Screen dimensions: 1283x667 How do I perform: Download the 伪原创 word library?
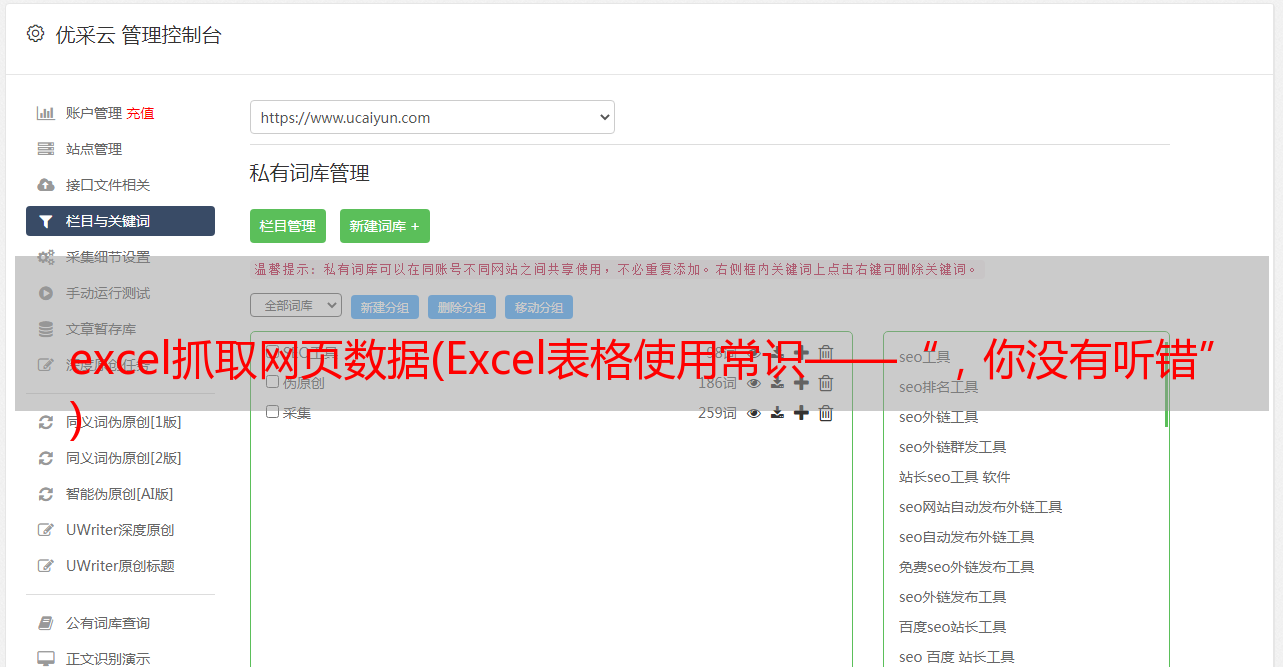[x=777, y=383]
